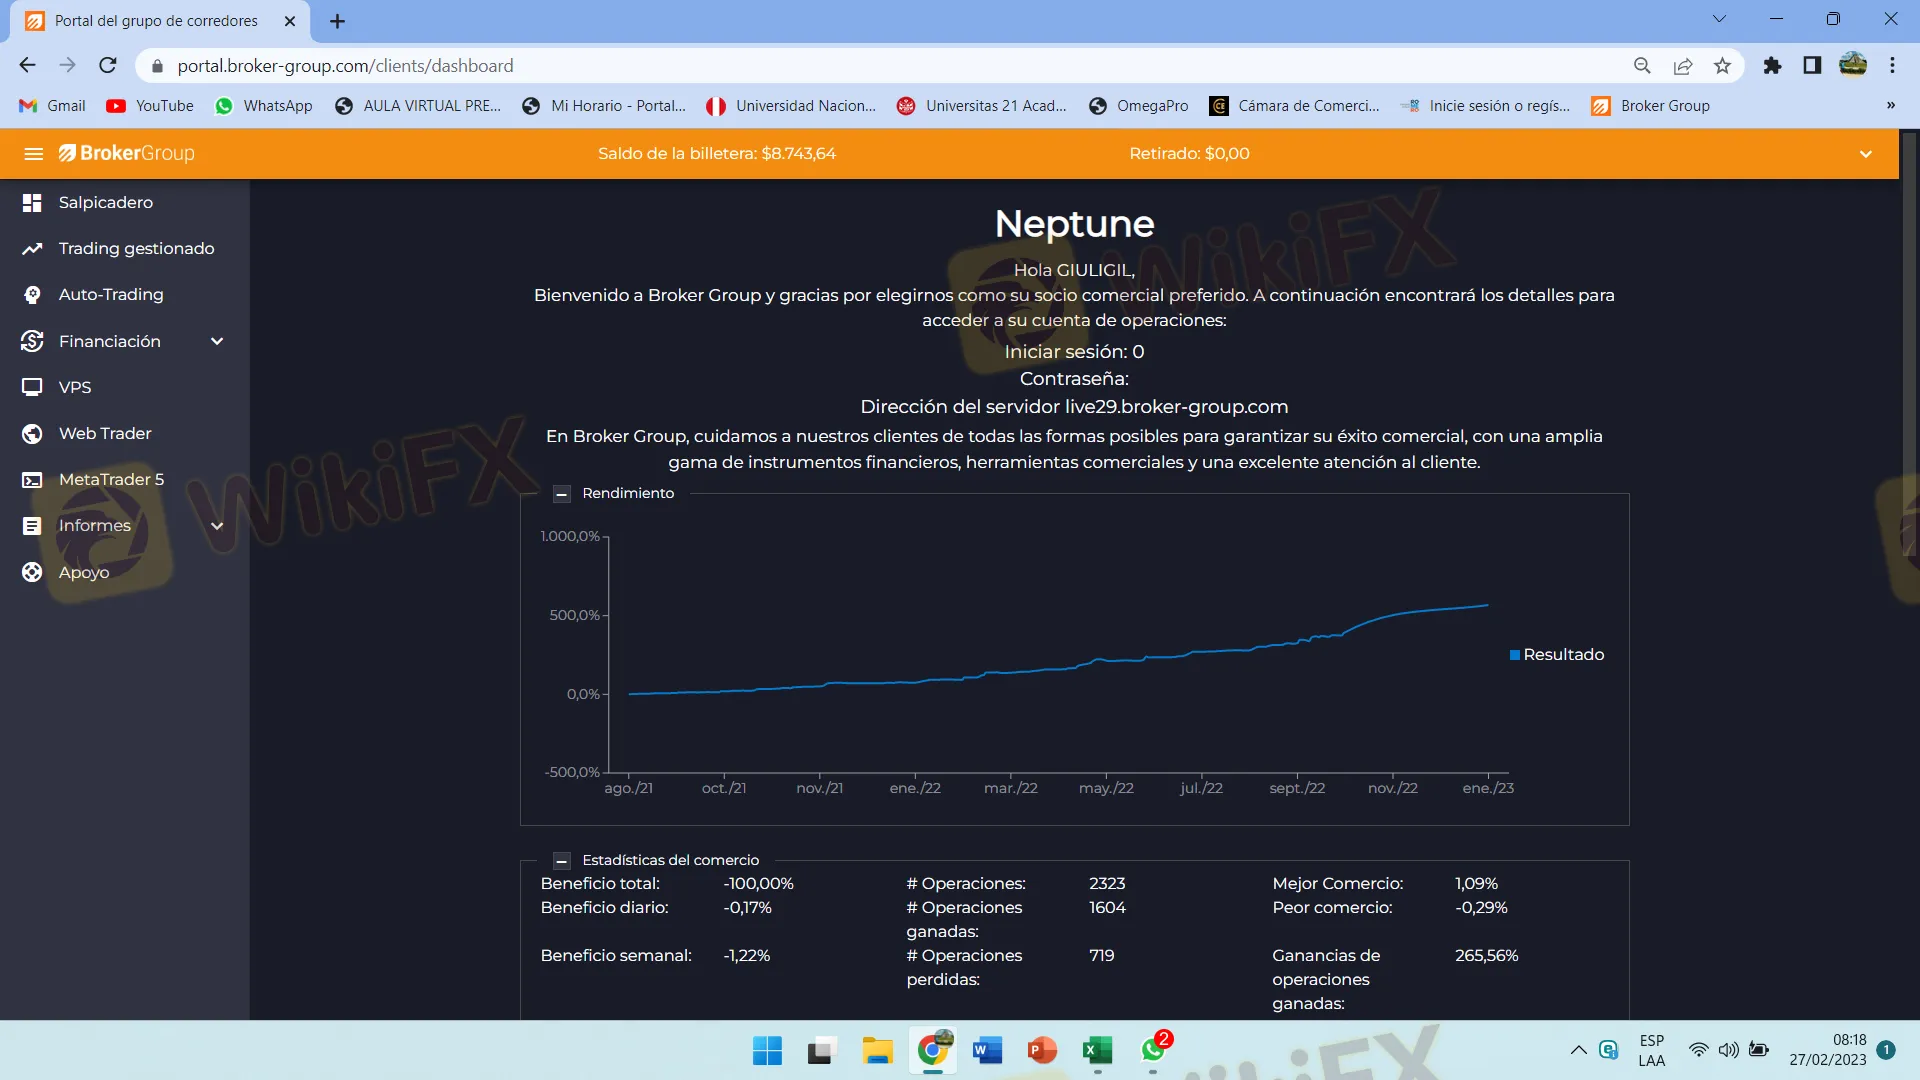Show hidden system tray icons
1920x1080 pixels.
pyautogui.click(x=1578, y=1051)
